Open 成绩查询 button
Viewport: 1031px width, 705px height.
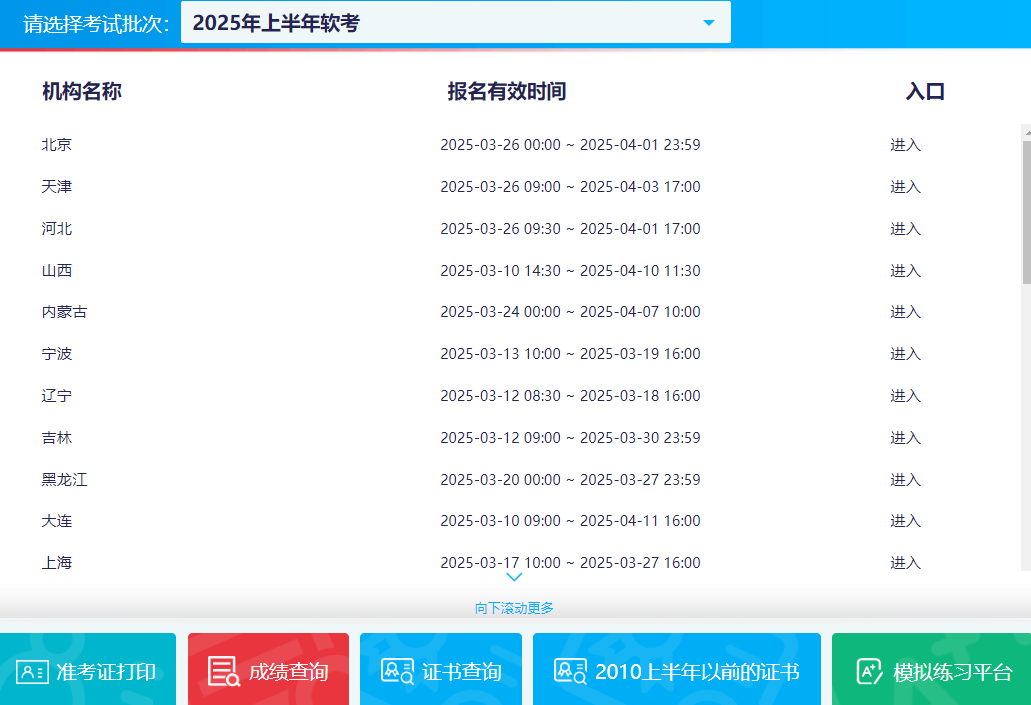pos(268,669)
